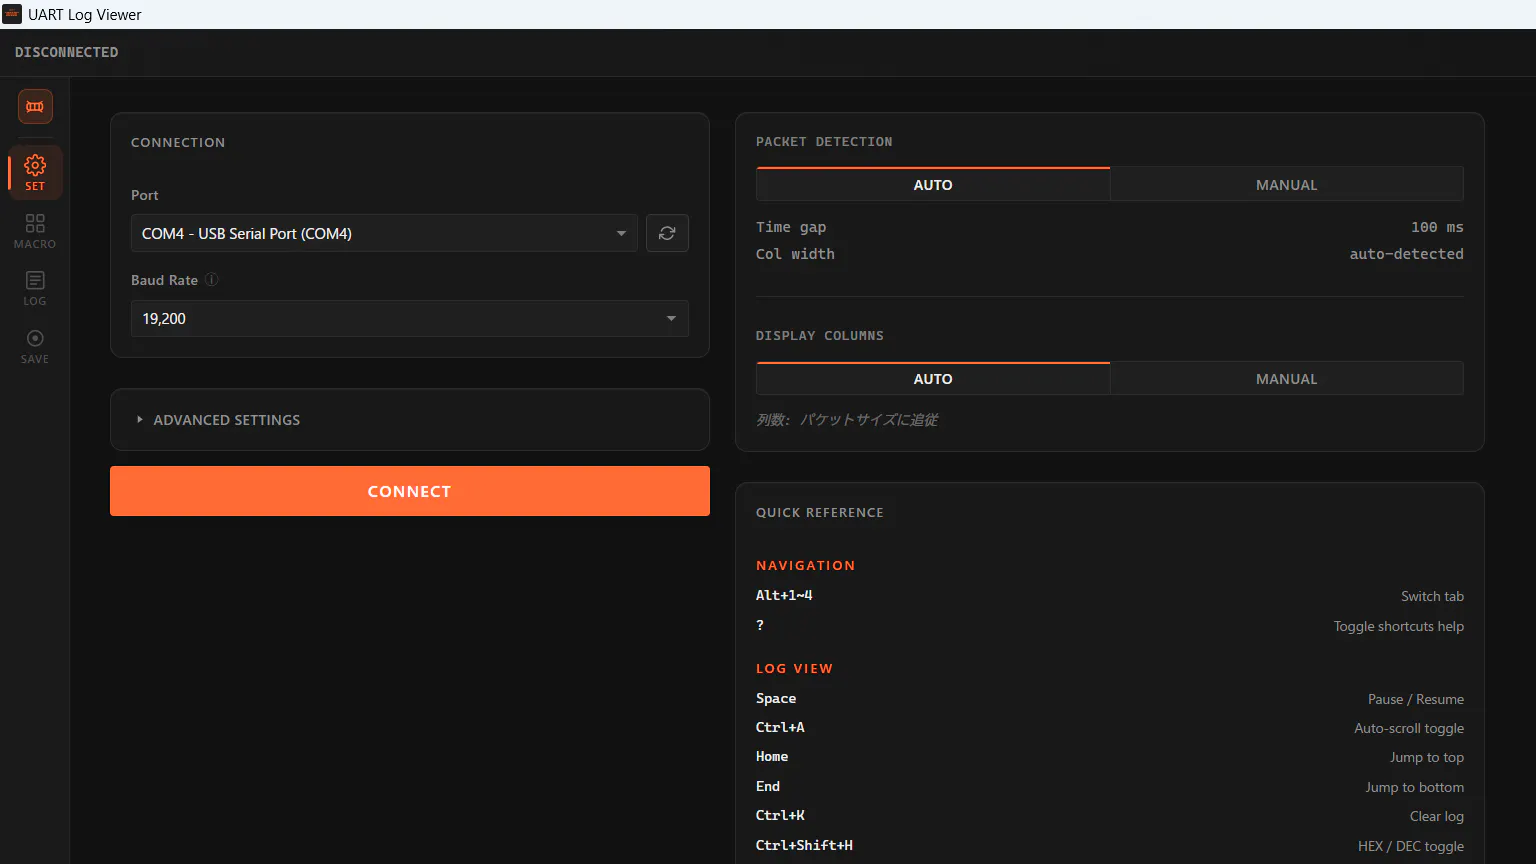Click the Jump to bottom description

pyautogui.click(x=1414, y=787)
